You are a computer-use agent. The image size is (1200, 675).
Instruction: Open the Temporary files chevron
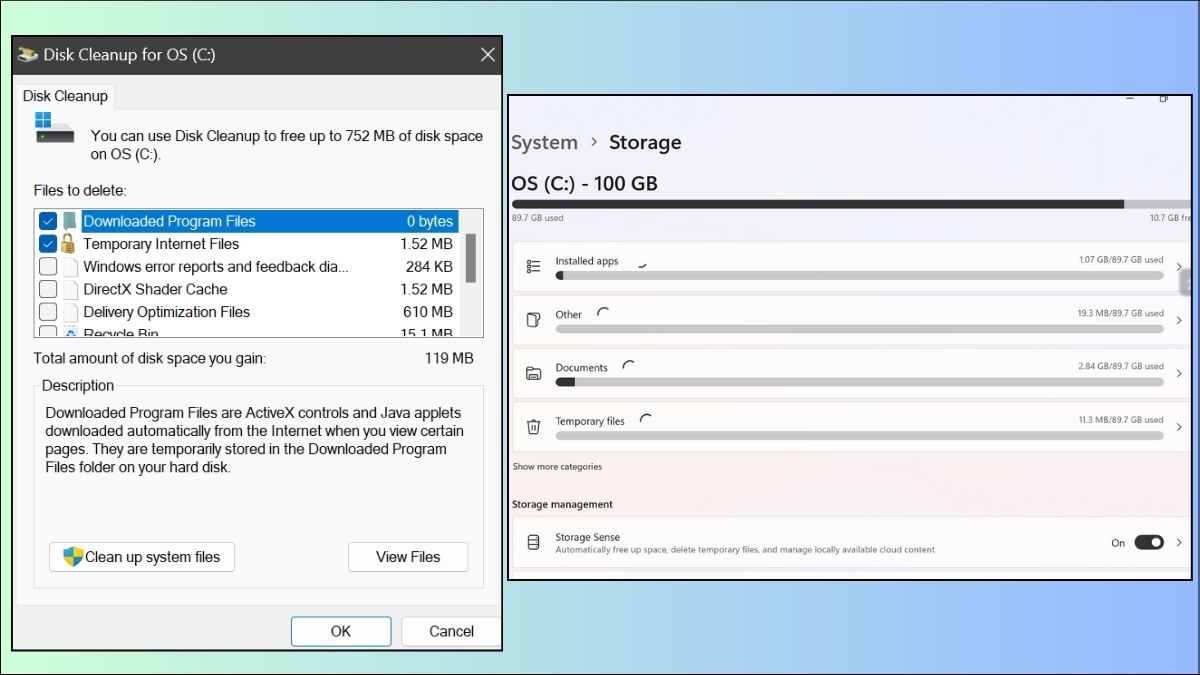1180,427
